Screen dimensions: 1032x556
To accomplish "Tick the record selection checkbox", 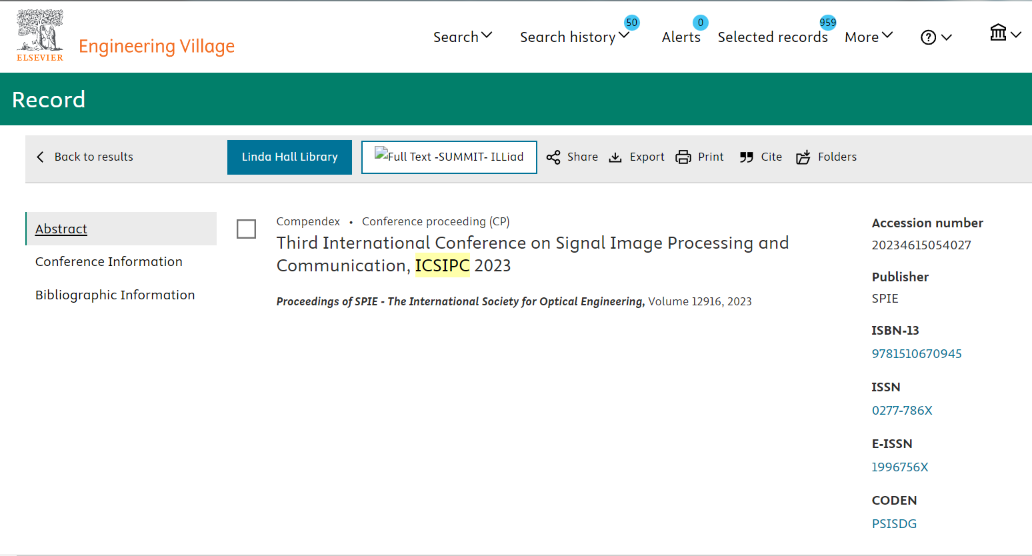I will coord(246,229).
